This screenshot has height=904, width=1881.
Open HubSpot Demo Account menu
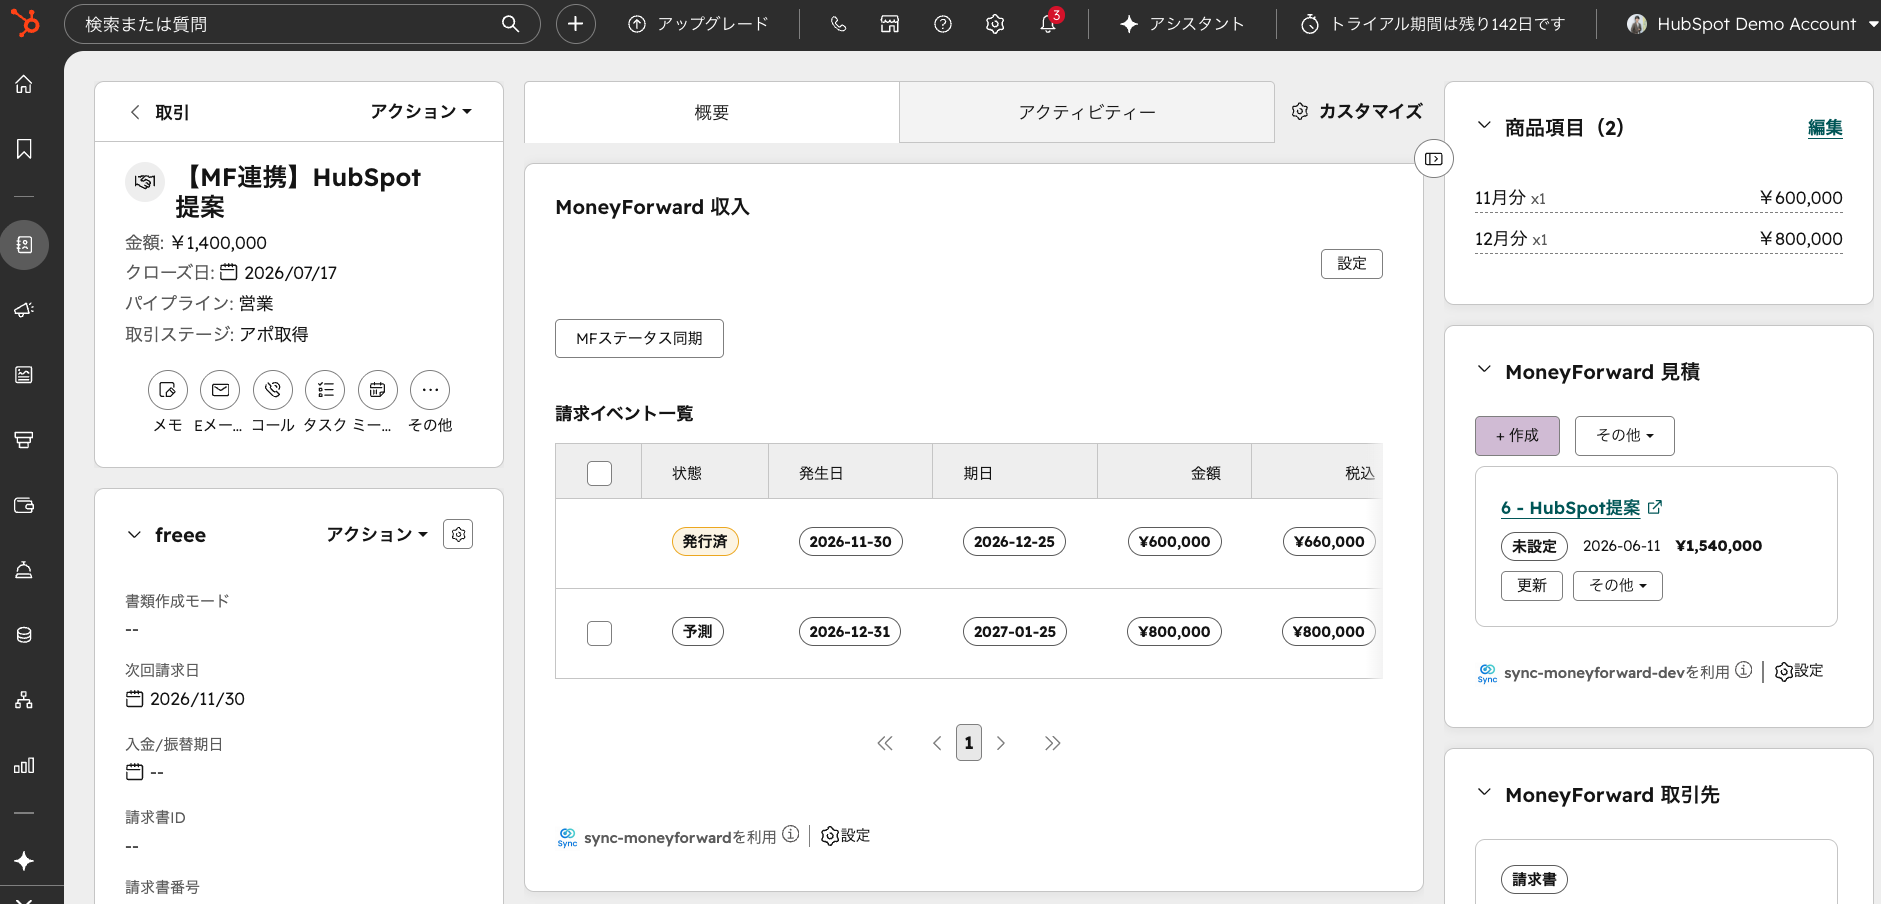coord(1752,24)
